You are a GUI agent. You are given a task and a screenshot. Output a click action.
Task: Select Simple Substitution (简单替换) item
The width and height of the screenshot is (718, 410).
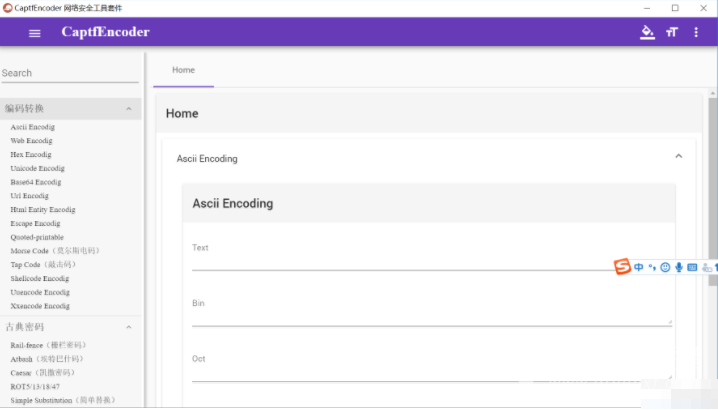pyautogui.click(x=63, y=400)
